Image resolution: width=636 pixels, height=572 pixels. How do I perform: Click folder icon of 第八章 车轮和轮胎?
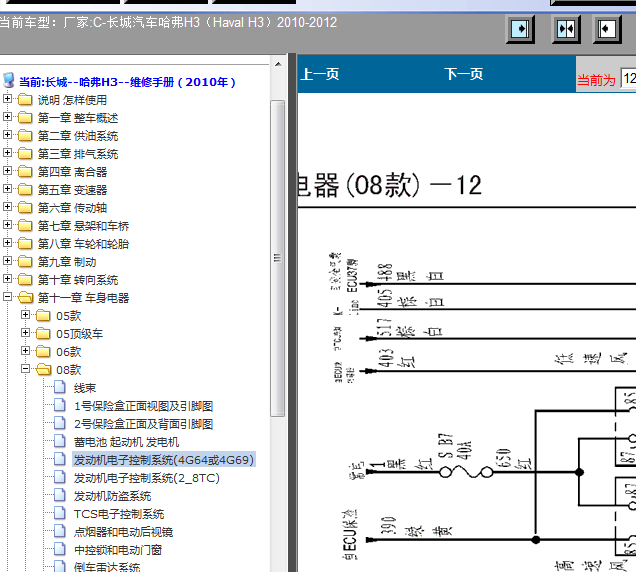[25, 243]
